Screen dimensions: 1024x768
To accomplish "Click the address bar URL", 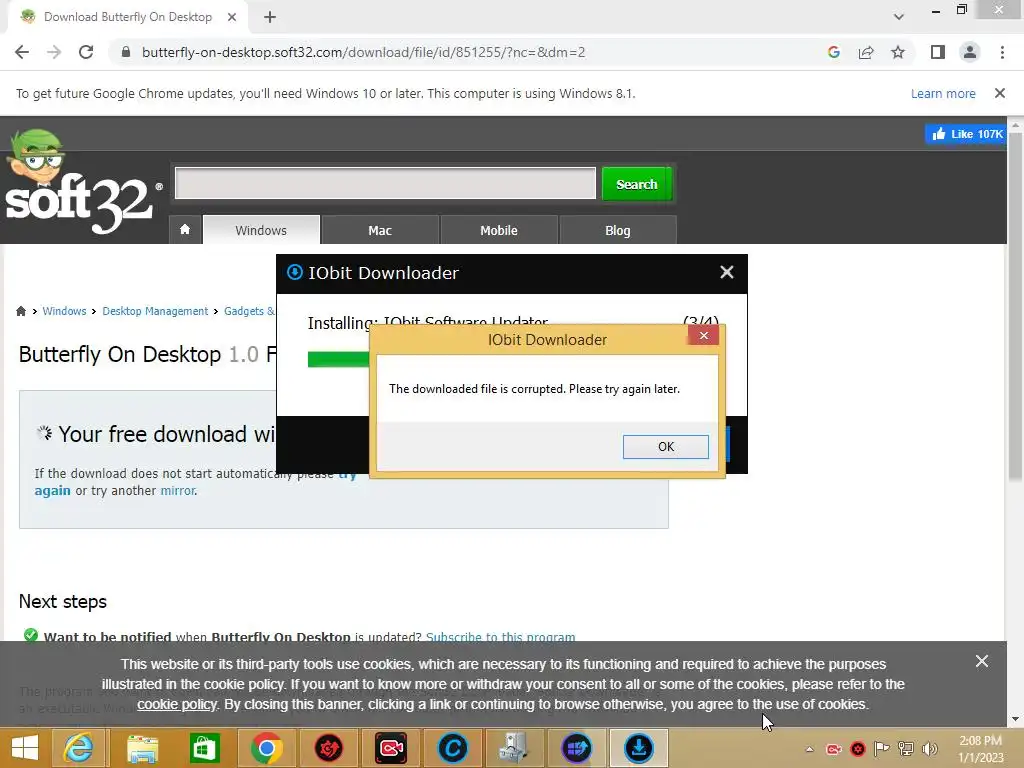I will coord(363,52).
